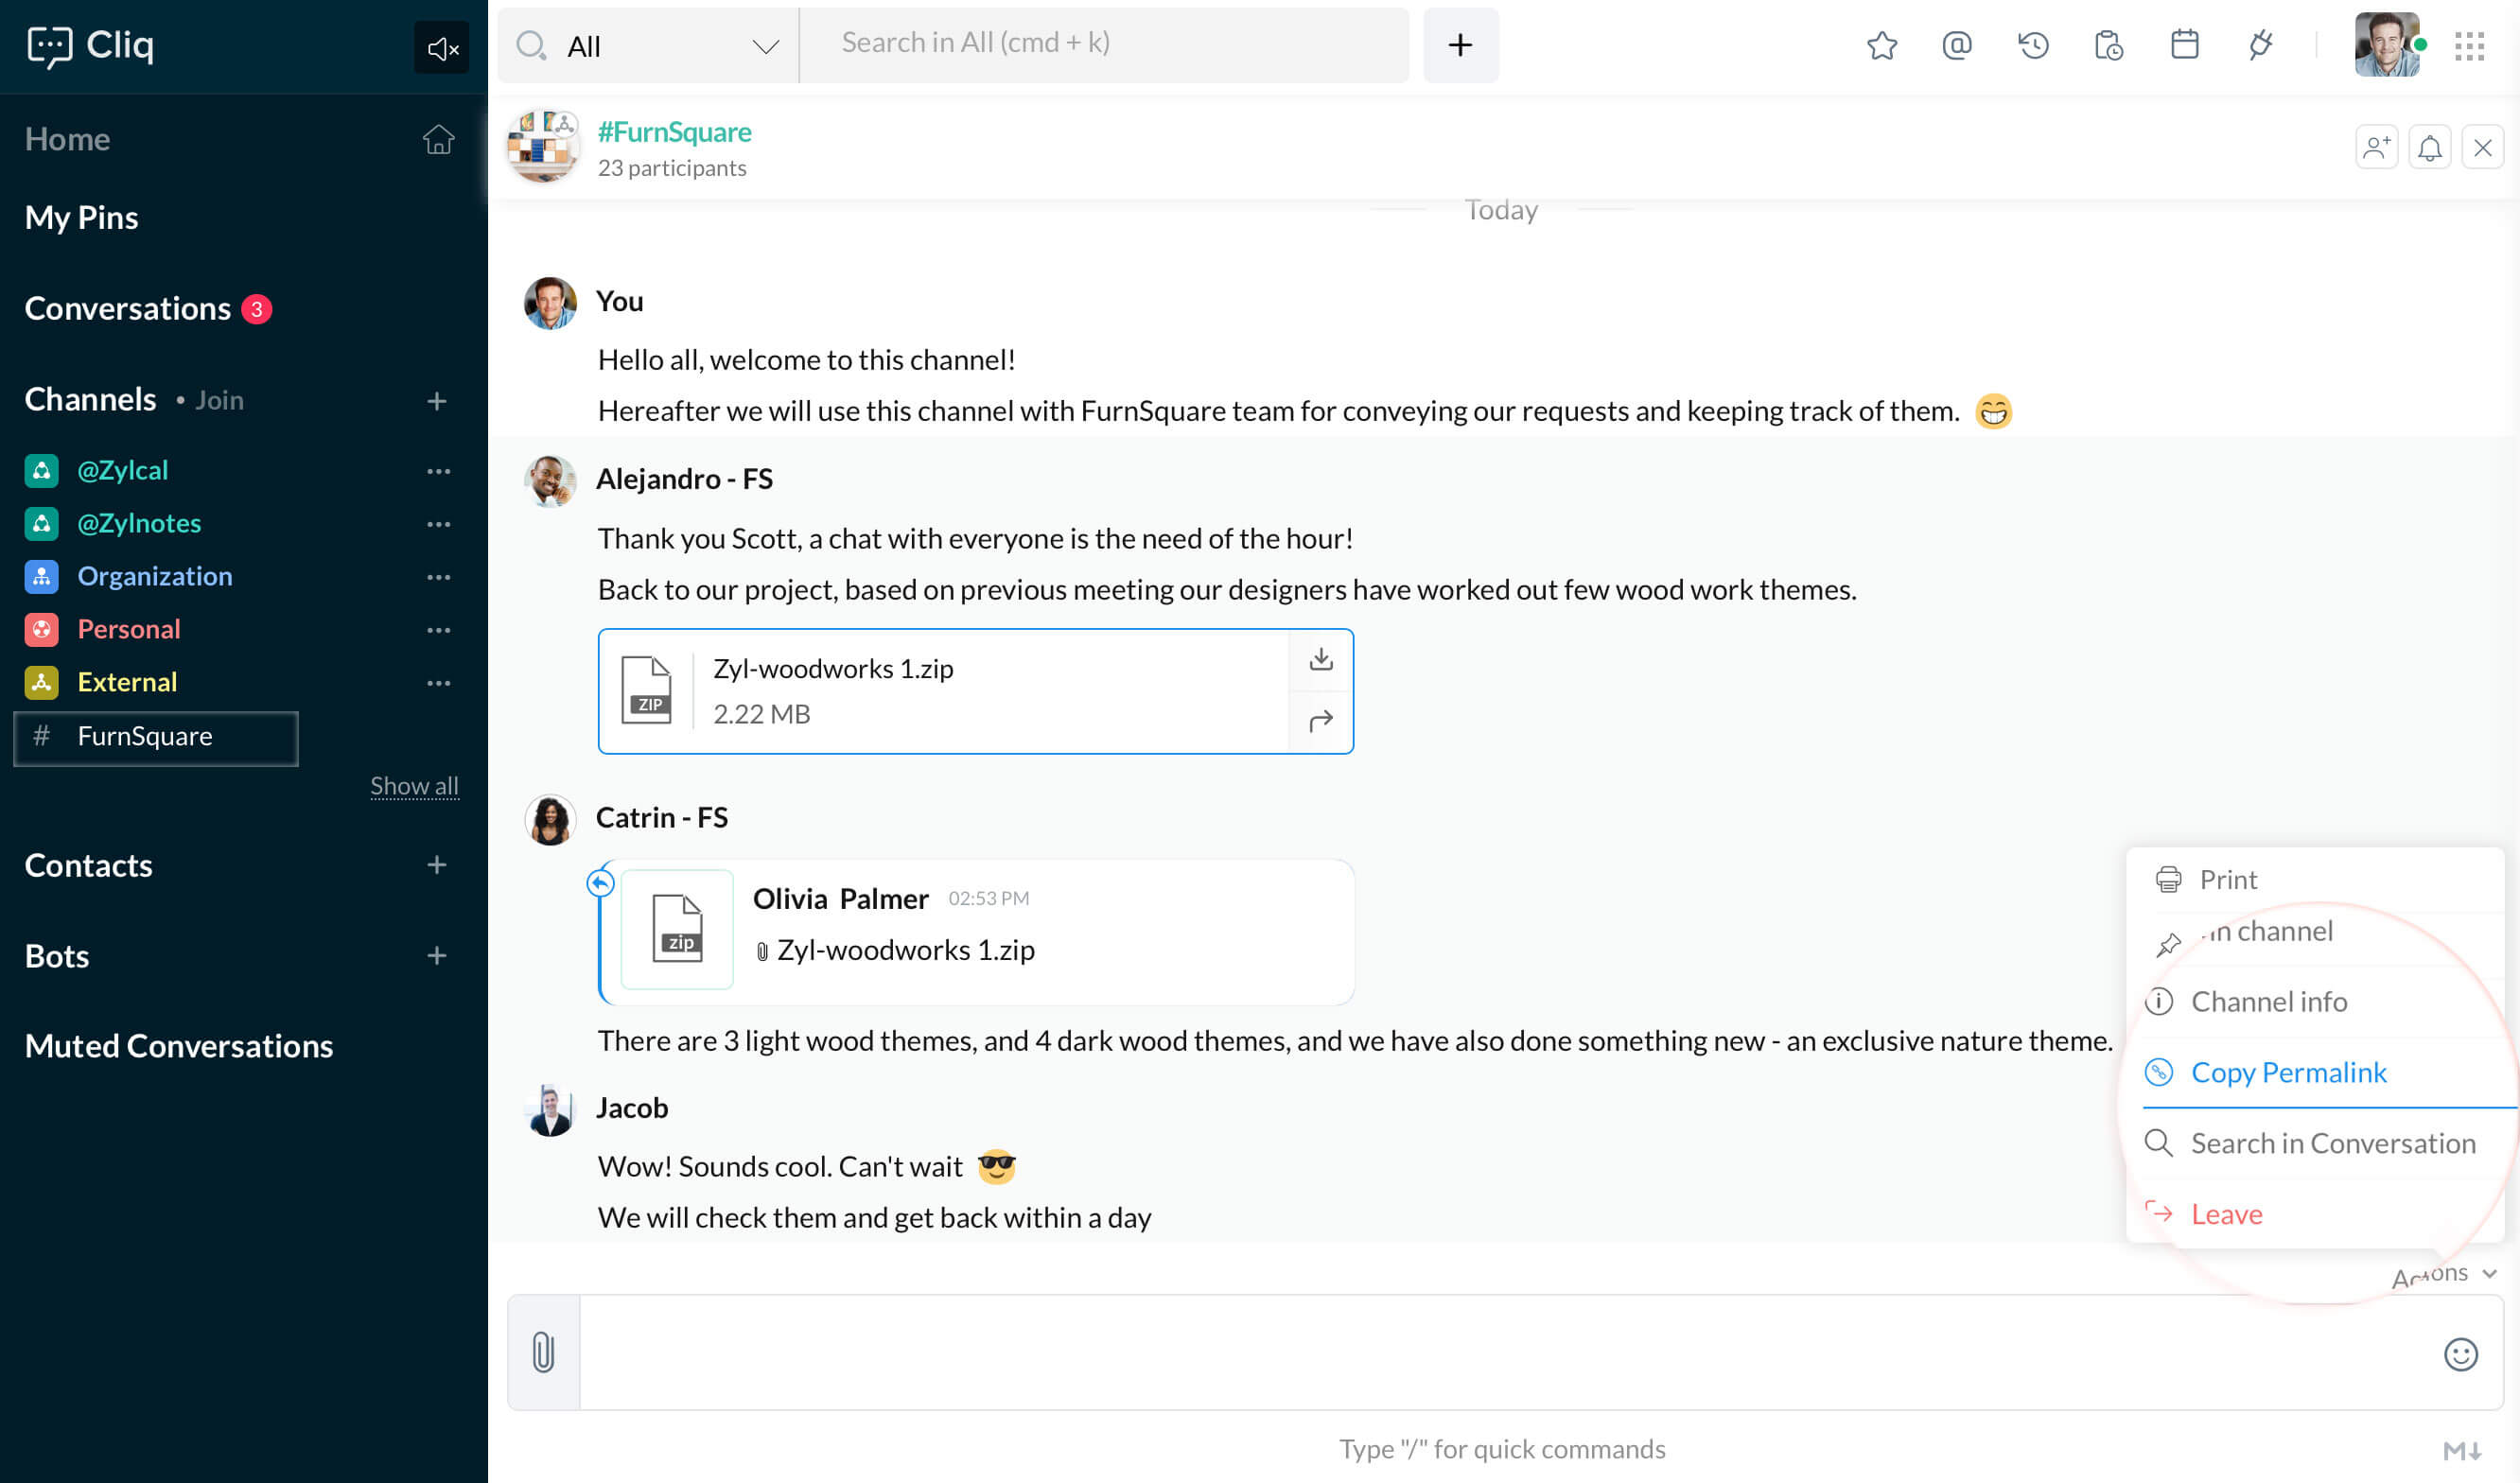Click Catrin - FS sender name

[x=662, y=817]
